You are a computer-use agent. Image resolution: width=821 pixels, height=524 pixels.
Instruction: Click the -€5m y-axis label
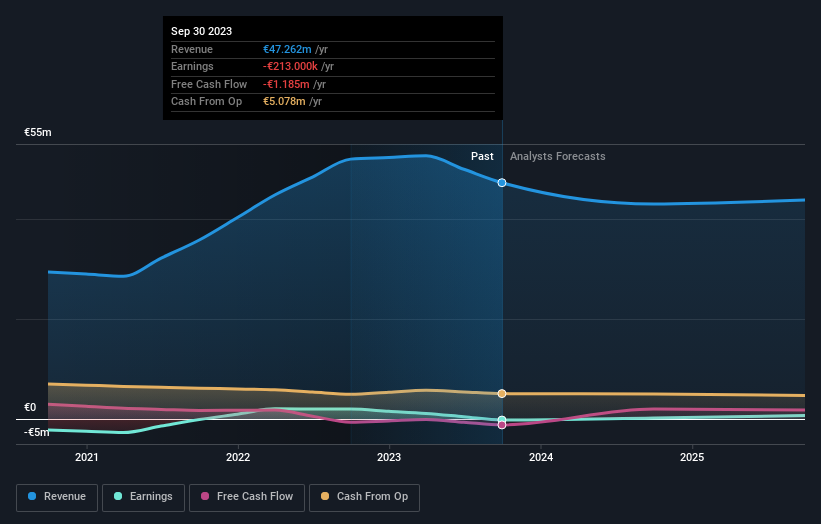[x=37, y=432]
